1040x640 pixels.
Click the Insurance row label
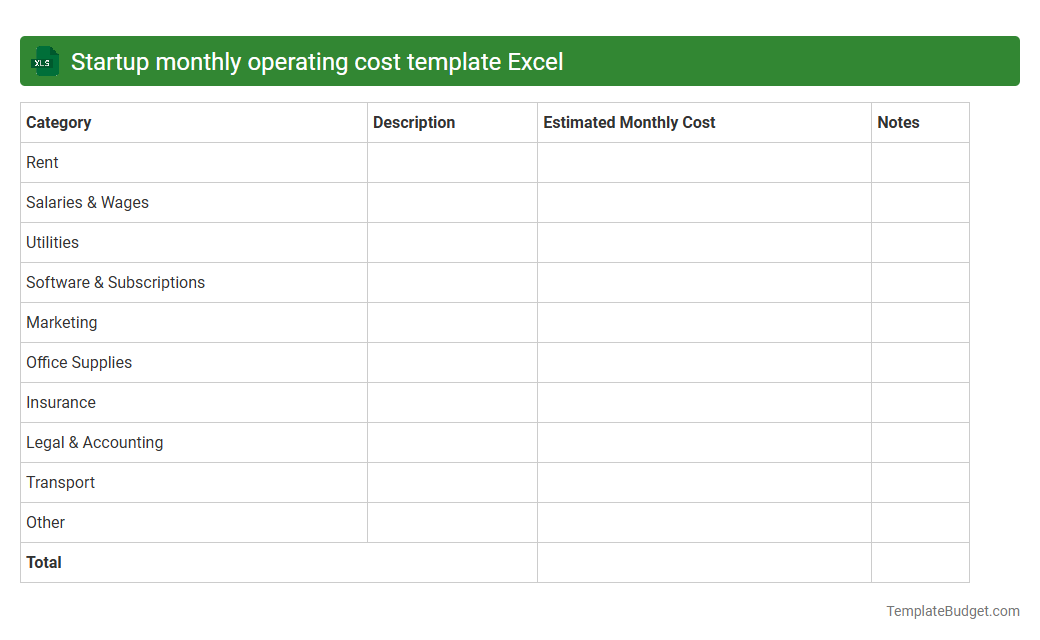coord(61,402)
